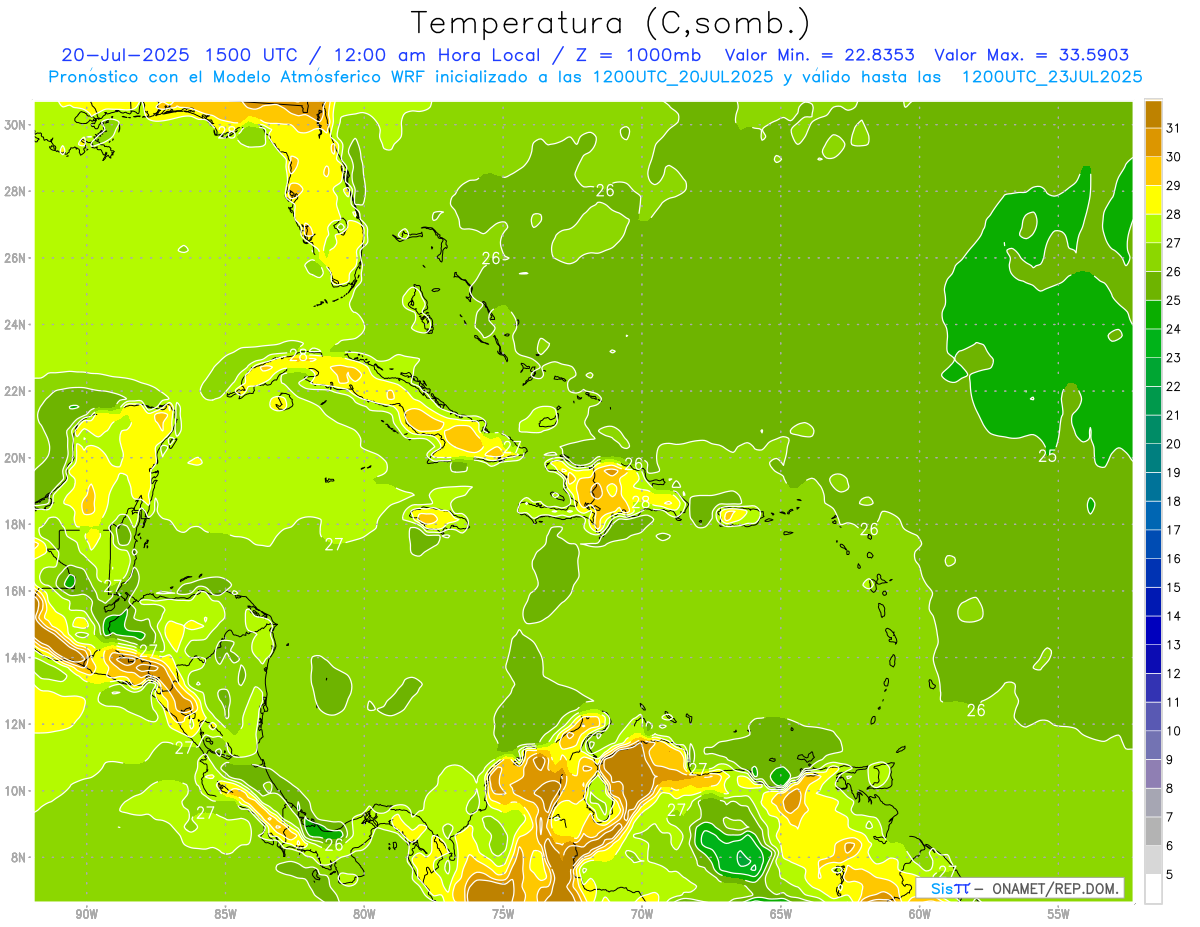Screen dimensions: 1200x927
Task: Click the 20 label on the color bar
Action: tap(1173, 444)
